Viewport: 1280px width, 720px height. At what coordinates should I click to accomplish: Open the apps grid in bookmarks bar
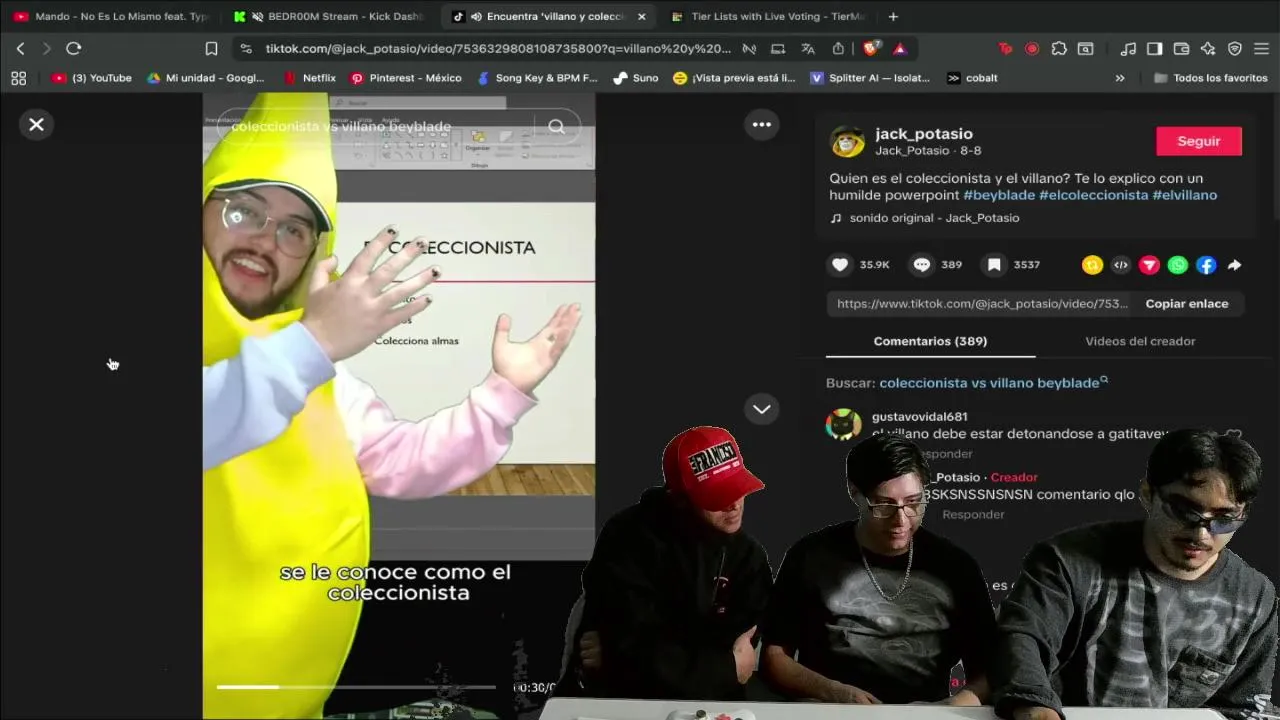pos(18,78)
